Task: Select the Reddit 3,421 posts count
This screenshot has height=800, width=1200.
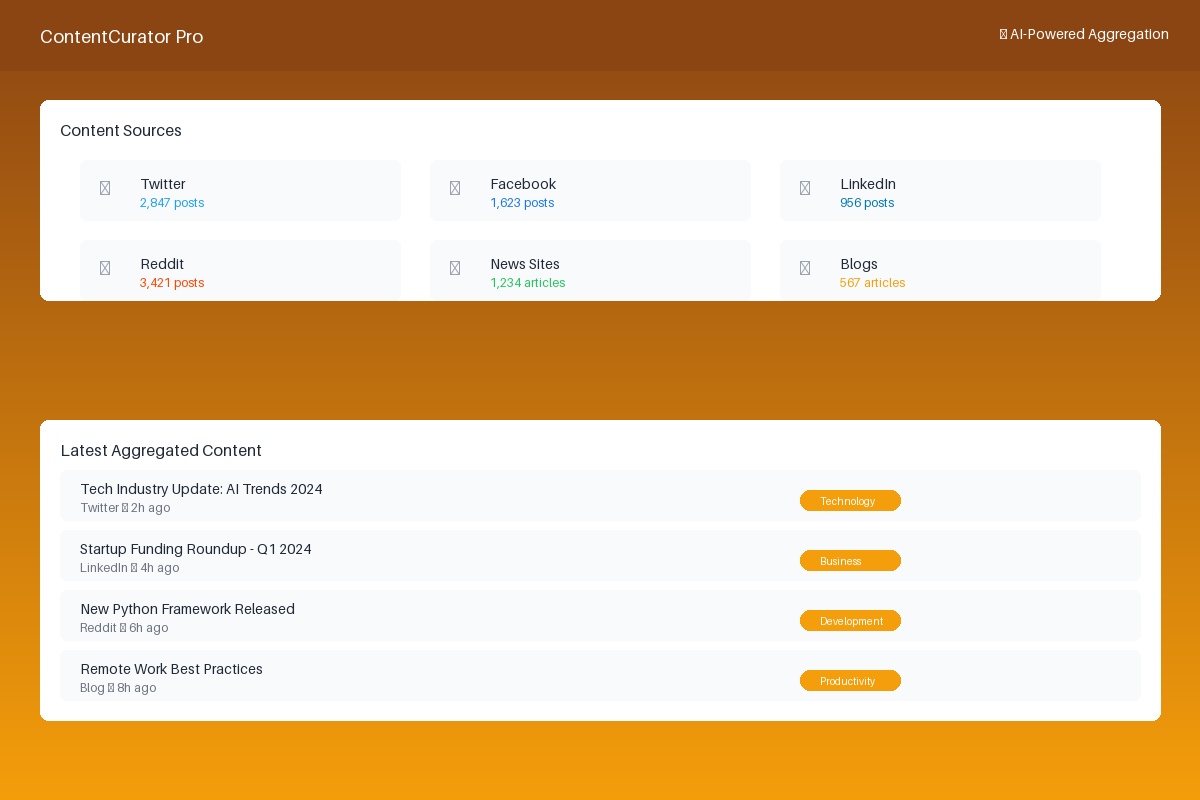Action: coord(172,283)
